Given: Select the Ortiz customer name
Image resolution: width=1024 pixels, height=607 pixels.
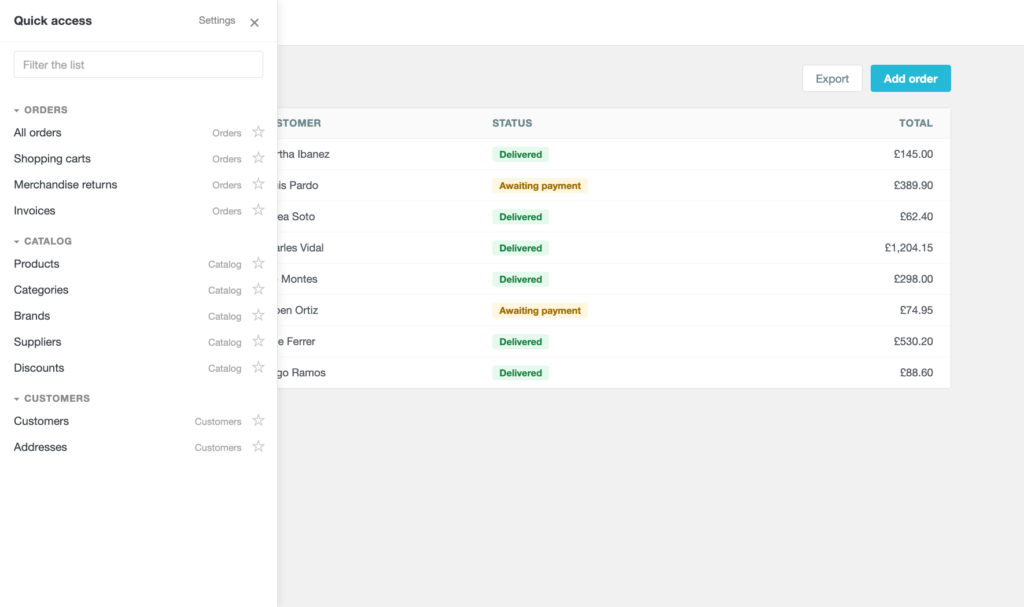Looking at the screenshot, I should click(x=298, y=310).
